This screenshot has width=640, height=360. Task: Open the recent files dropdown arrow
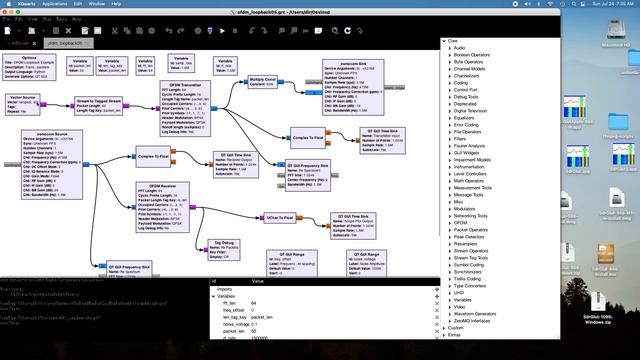pos(43,31)
